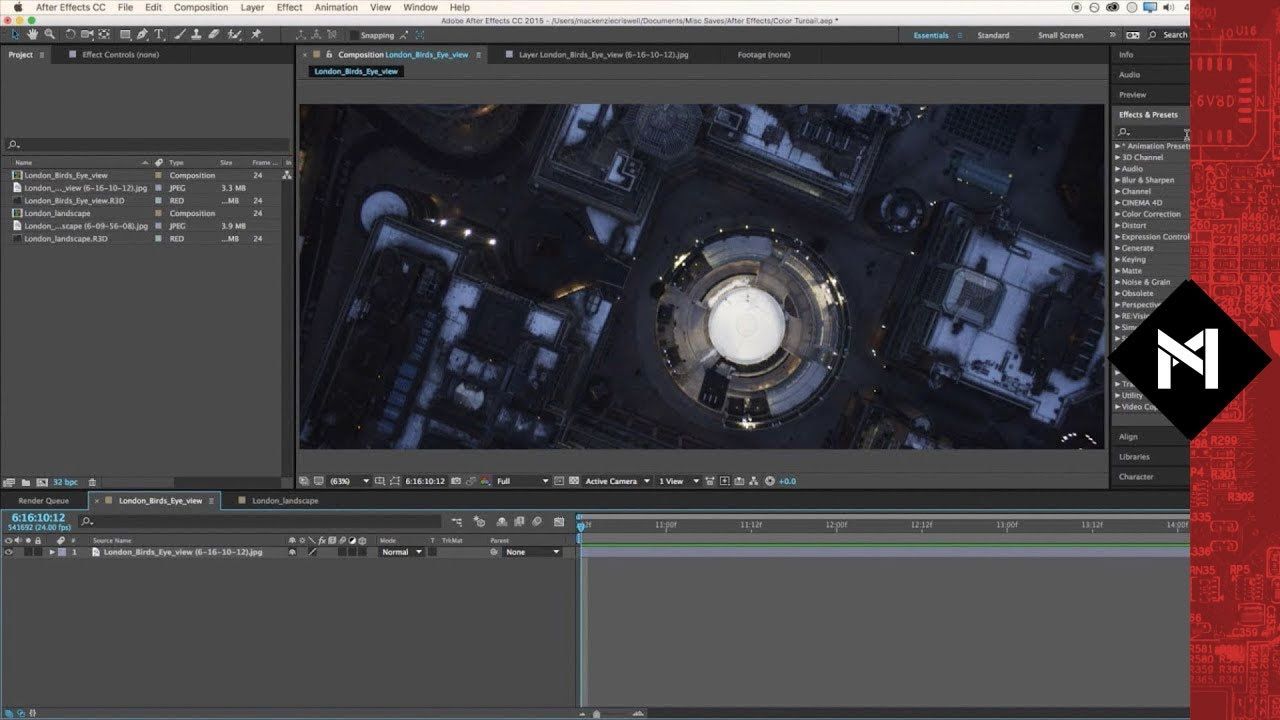Select London_landscape composition in Project panel
Viewport: 1280px width, 720px height.
[x=57, y=213]
